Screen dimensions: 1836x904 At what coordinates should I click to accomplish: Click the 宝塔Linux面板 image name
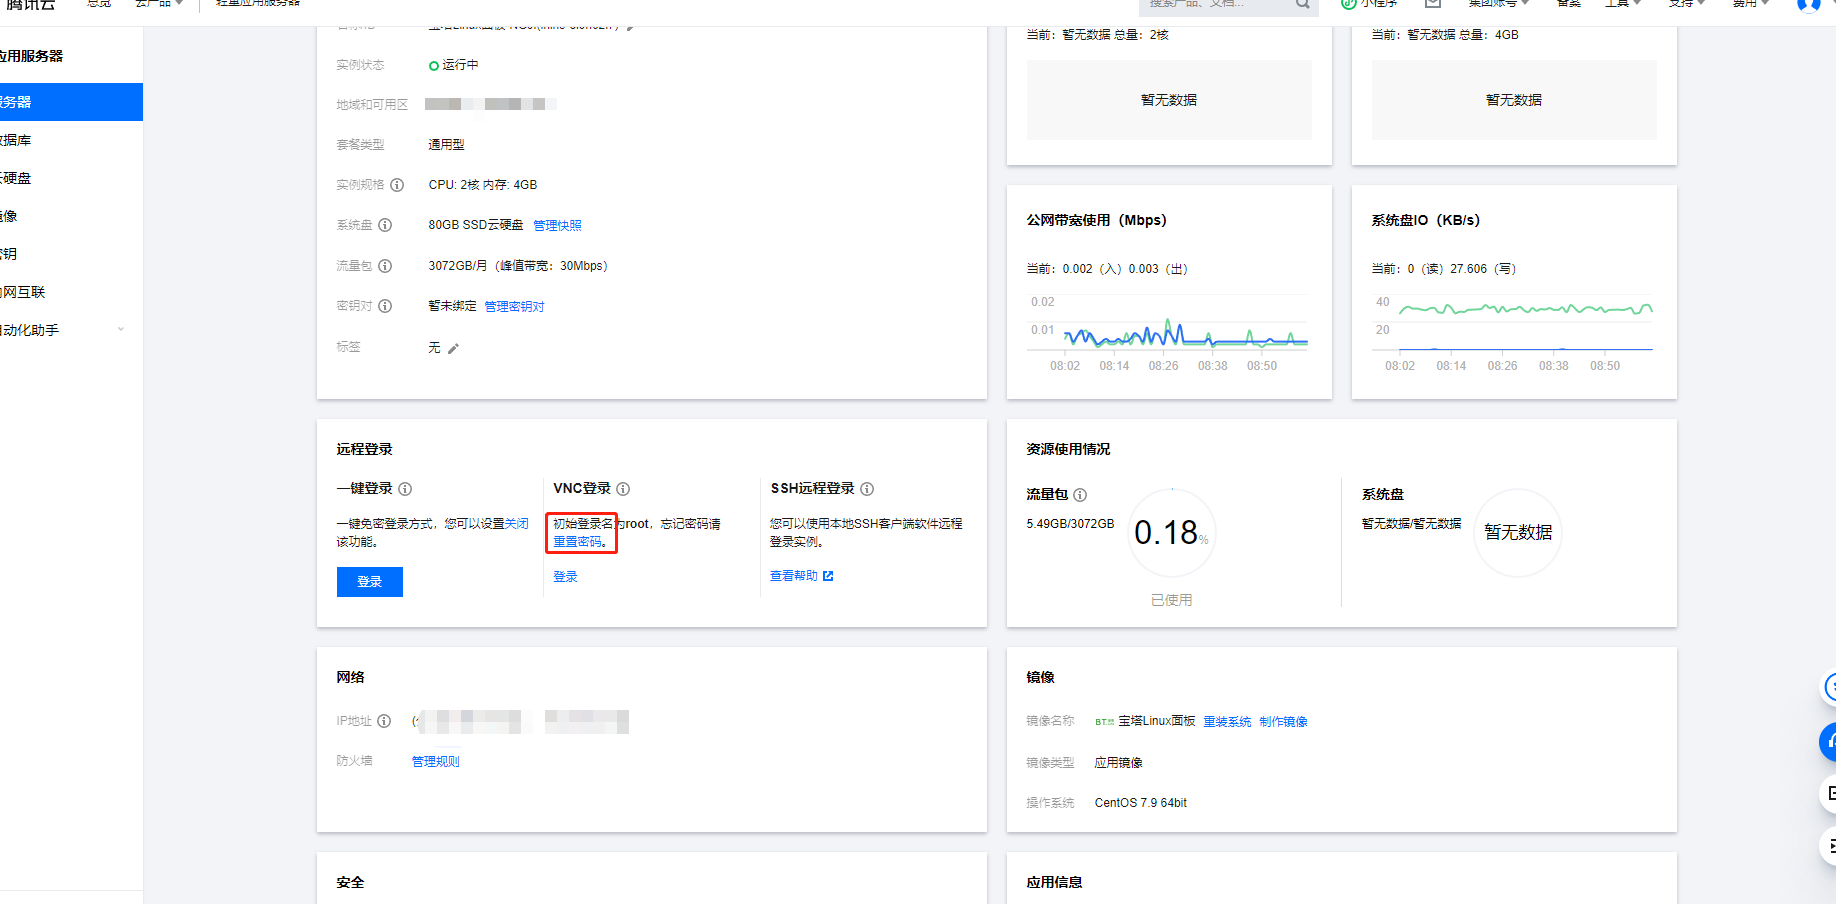pyautogui.click(x=1157, y=721)
